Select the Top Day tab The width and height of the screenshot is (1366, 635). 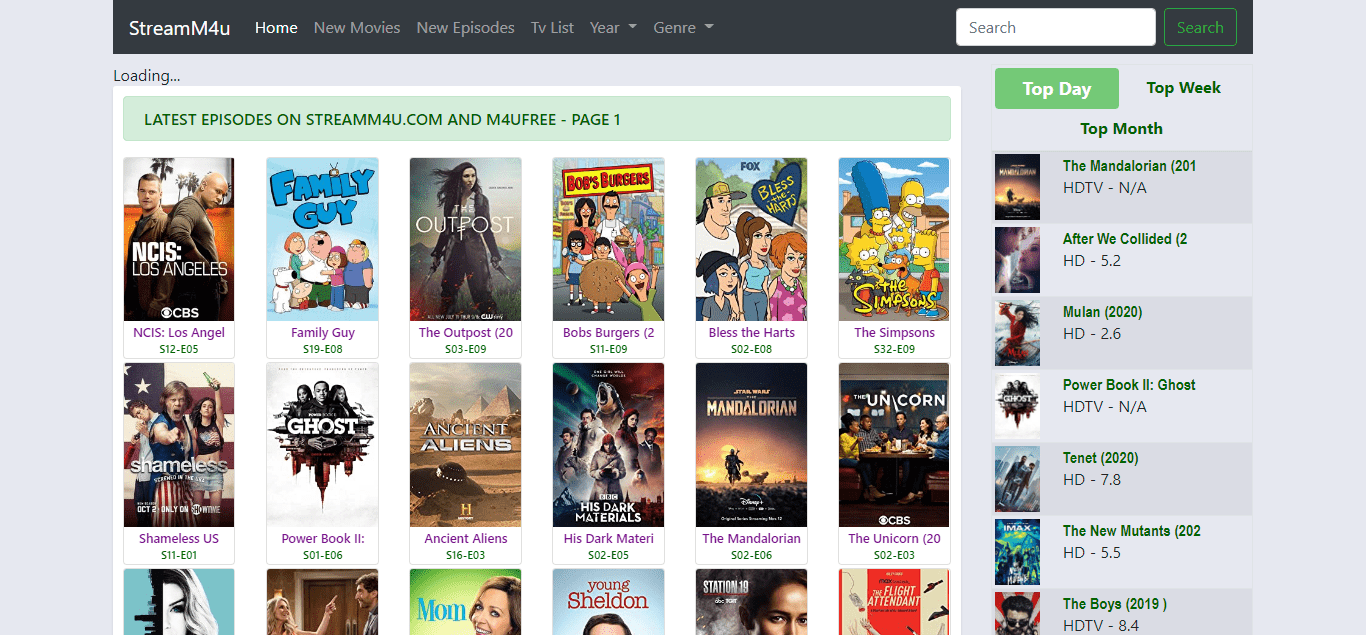(x=1056, y=89)
